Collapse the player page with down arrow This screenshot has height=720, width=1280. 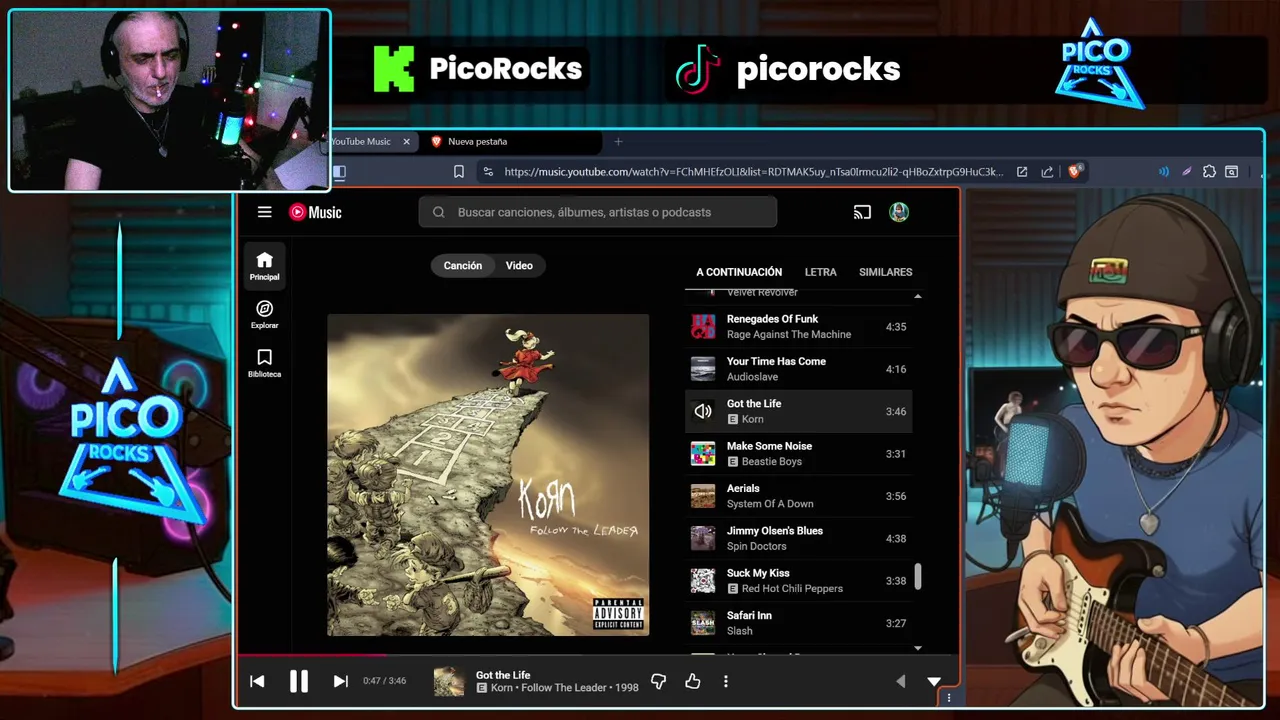[934, 681]
